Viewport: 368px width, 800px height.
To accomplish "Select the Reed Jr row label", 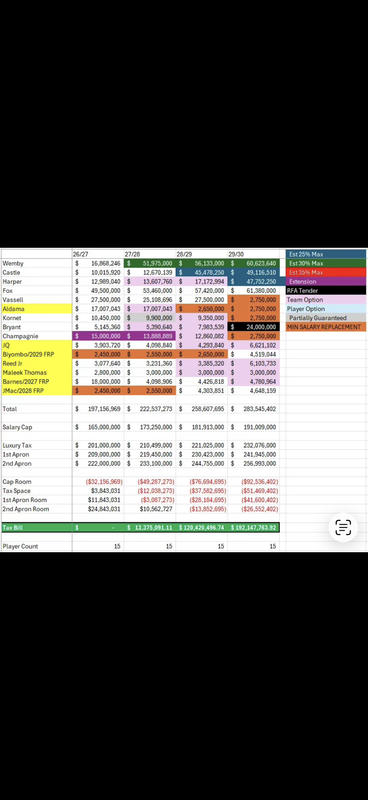I will (36, 363).
